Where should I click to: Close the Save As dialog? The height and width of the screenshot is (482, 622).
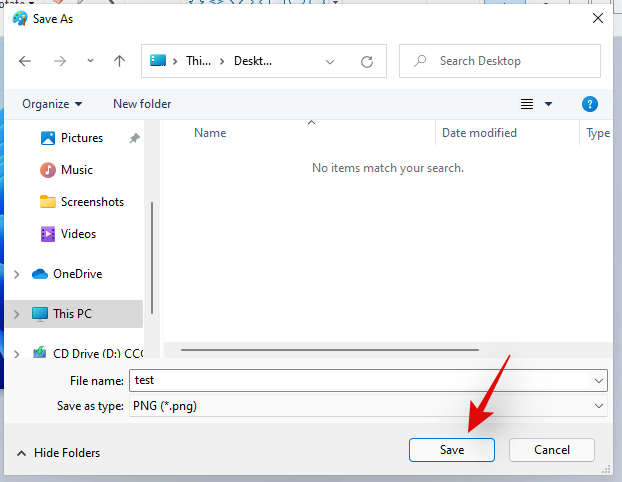point(598,18)
